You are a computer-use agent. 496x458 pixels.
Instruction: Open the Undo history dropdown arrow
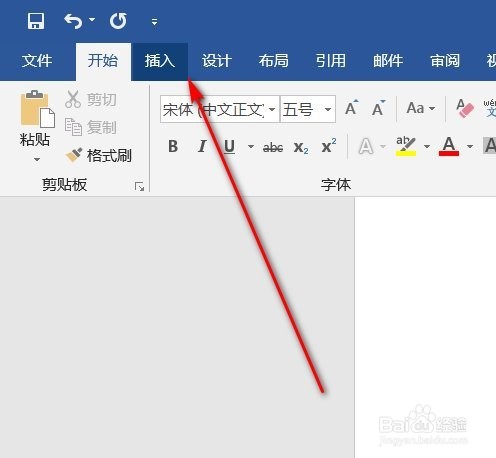pos(92,20)
